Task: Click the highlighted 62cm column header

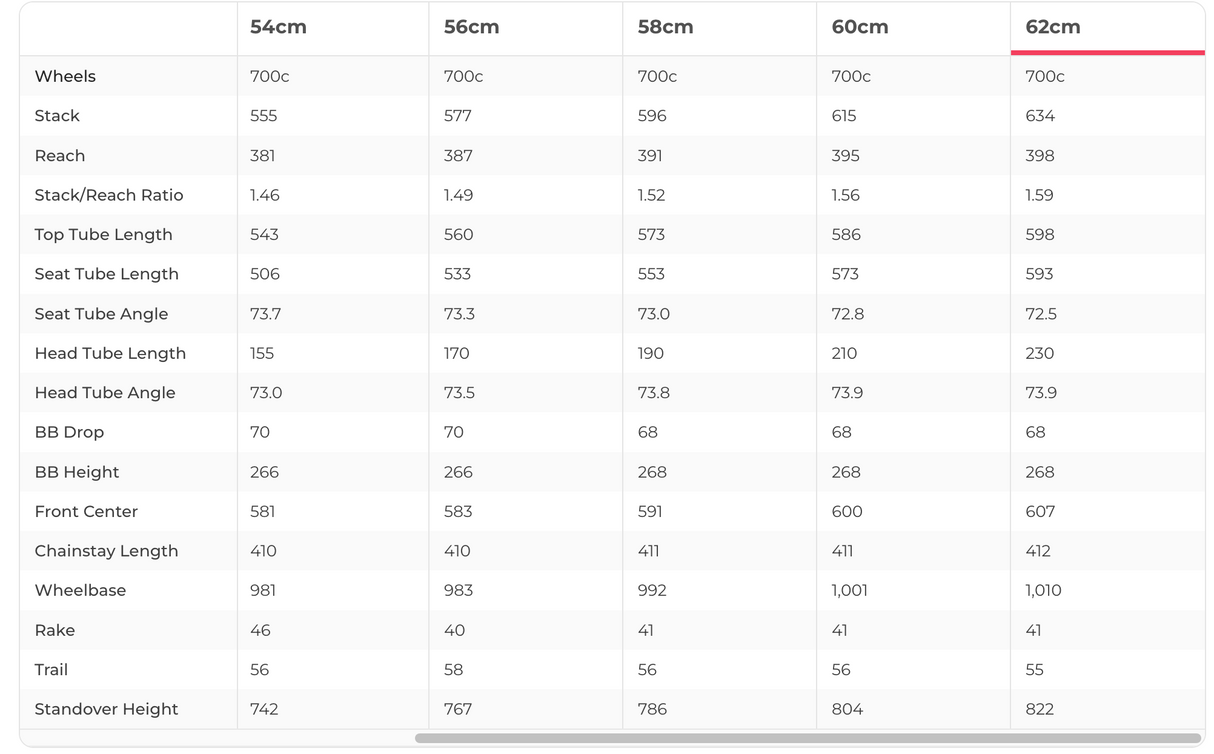Action: pos(1052,28)
